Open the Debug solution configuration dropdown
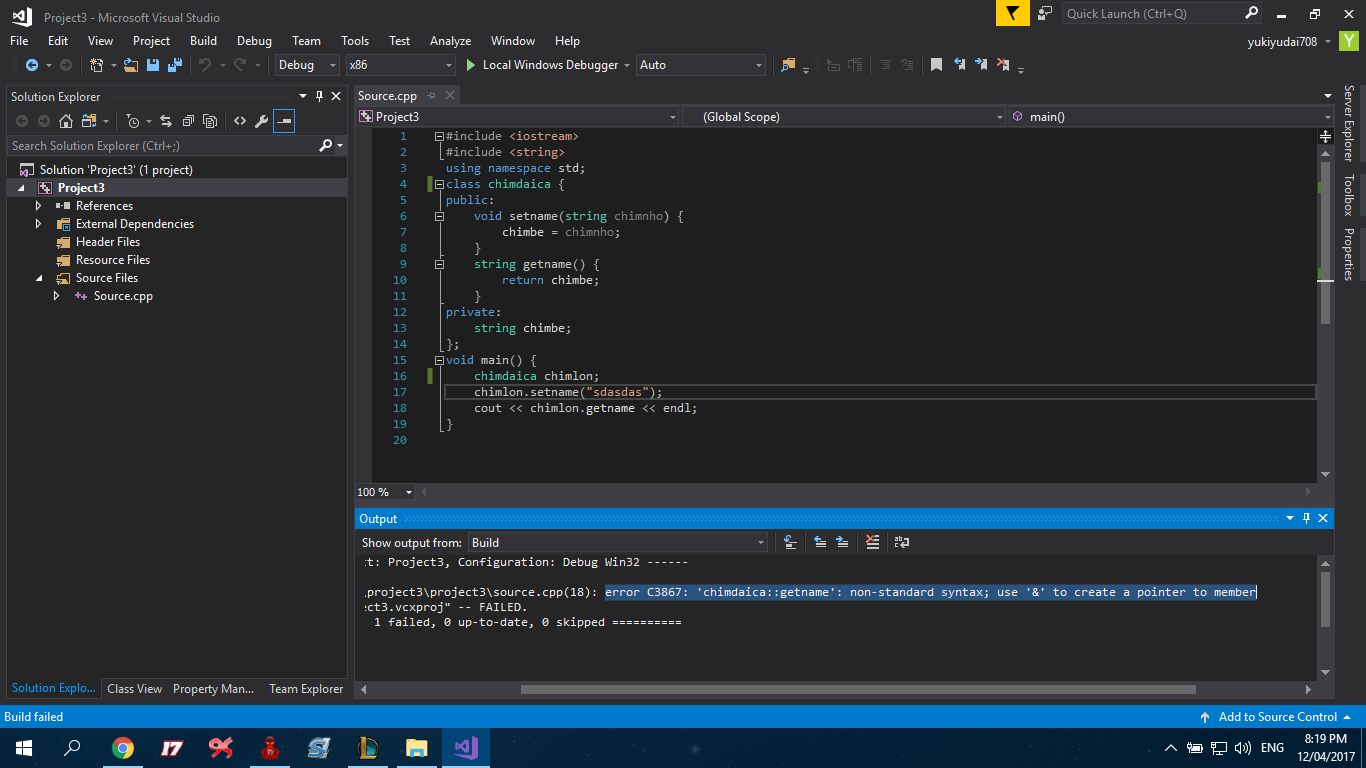The image size is (1366, 768). click(x=307, y=65)
